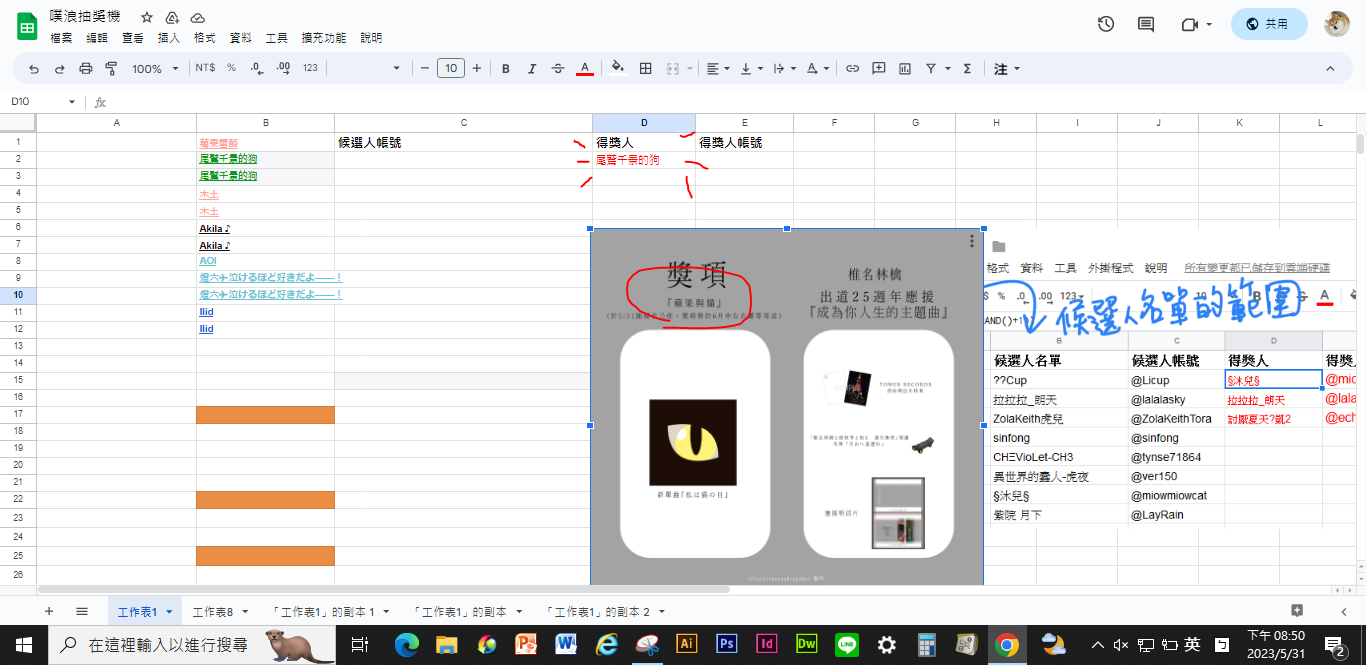Click the 共用 share button
This screenshot has height=665, width=1366.
pyautogui.click(x=1269, y=24)
